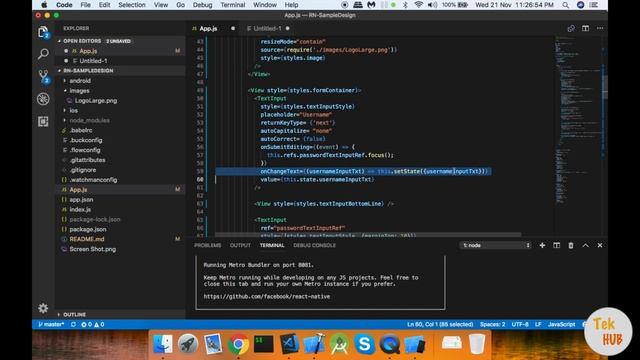Switch to the Problems panel tab
Viewport: 640px width, 360px height.
[207, 245]
